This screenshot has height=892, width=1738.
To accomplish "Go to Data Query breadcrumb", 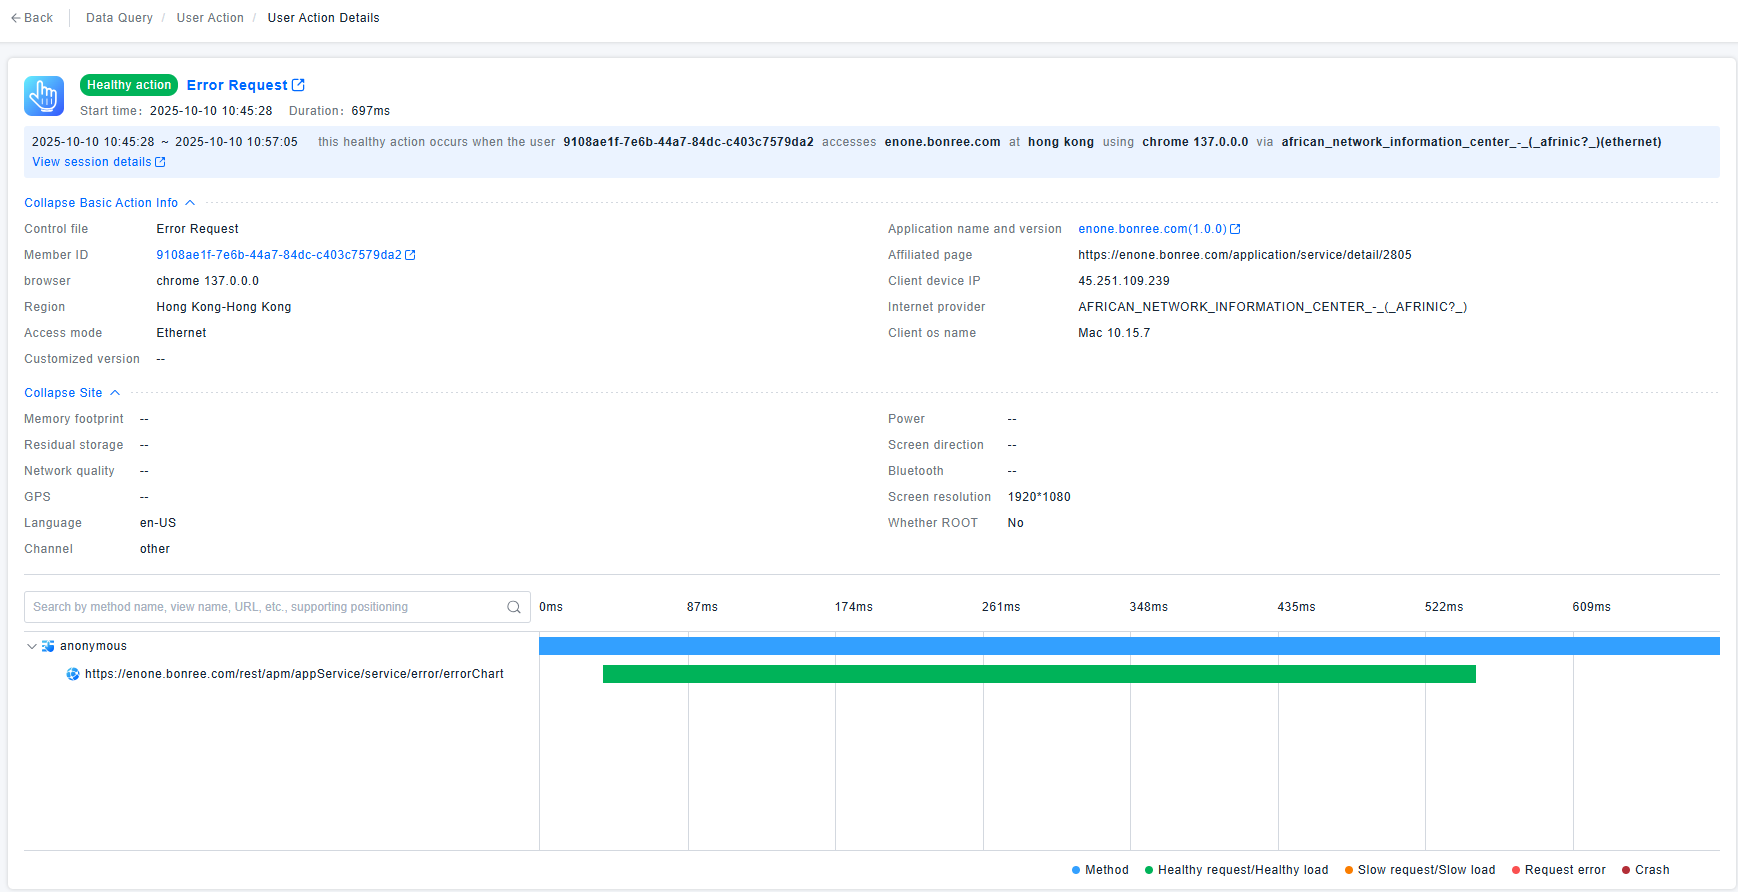I will (119, 18).
